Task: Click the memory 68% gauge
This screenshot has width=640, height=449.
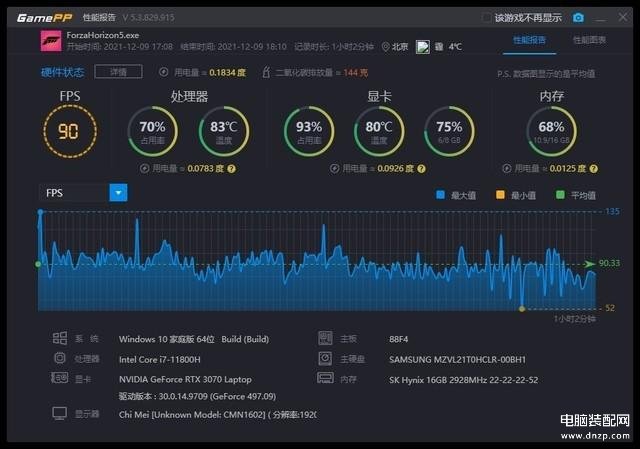Action: tap(551, 131)
